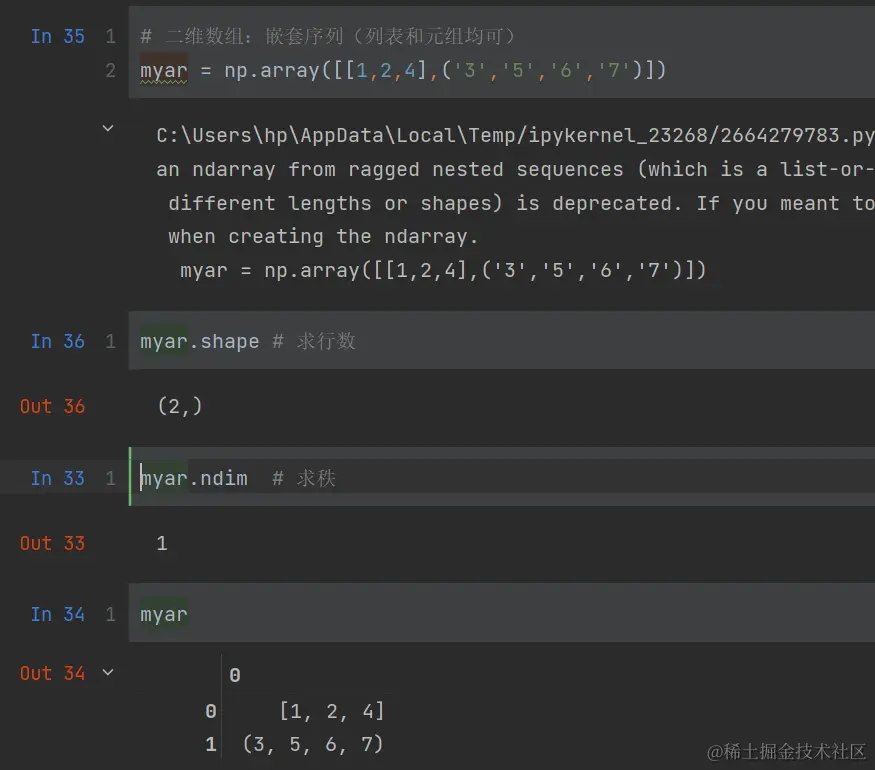Click the warning text 'an ndarray from ragged nested'
This screenshot has height=770, width=875.
330,170
